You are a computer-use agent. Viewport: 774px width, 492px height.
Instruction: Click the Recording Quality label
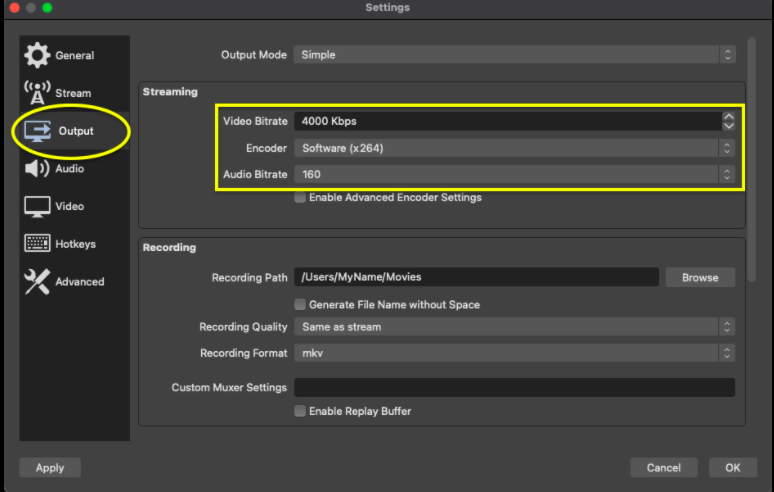tap(243, 327)
